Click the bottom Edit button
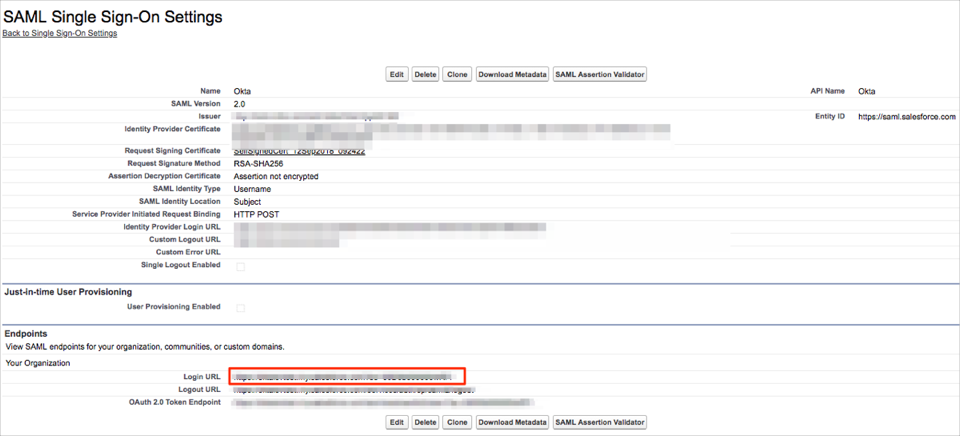 pyautogui.click(x=397, y=422)
